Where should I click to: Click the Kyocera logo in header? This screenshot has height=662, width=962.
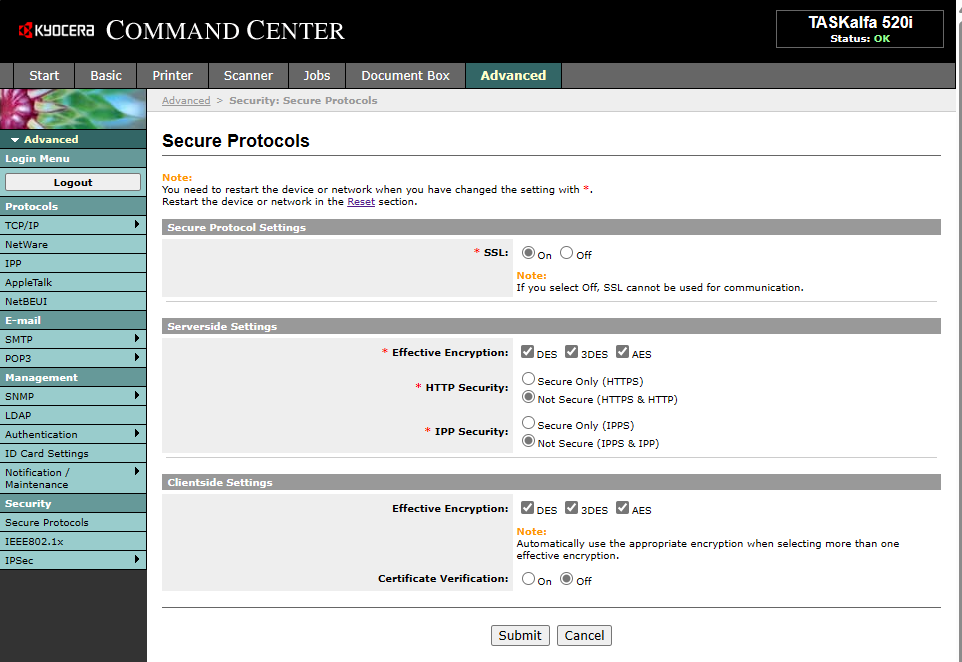56,31
